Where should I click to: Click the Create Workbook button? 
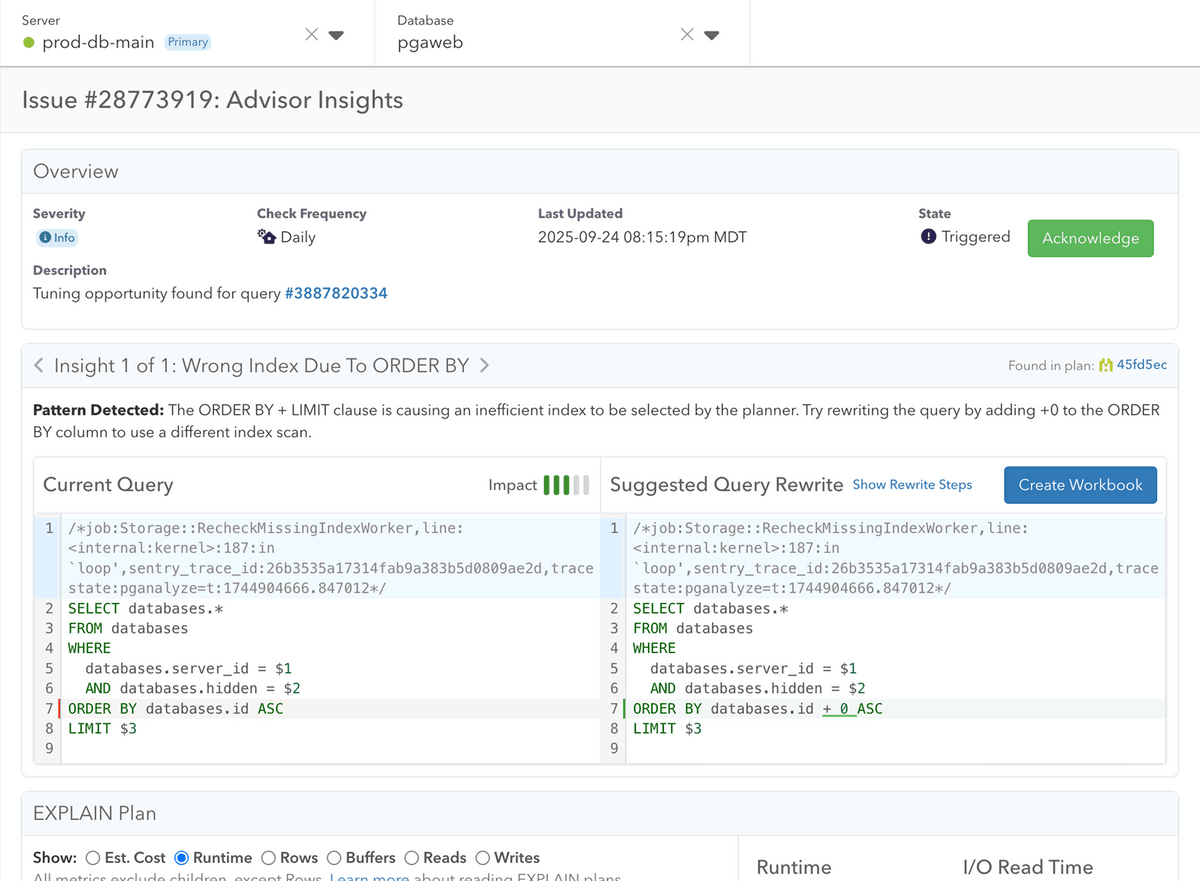[x=1080, y=485]
